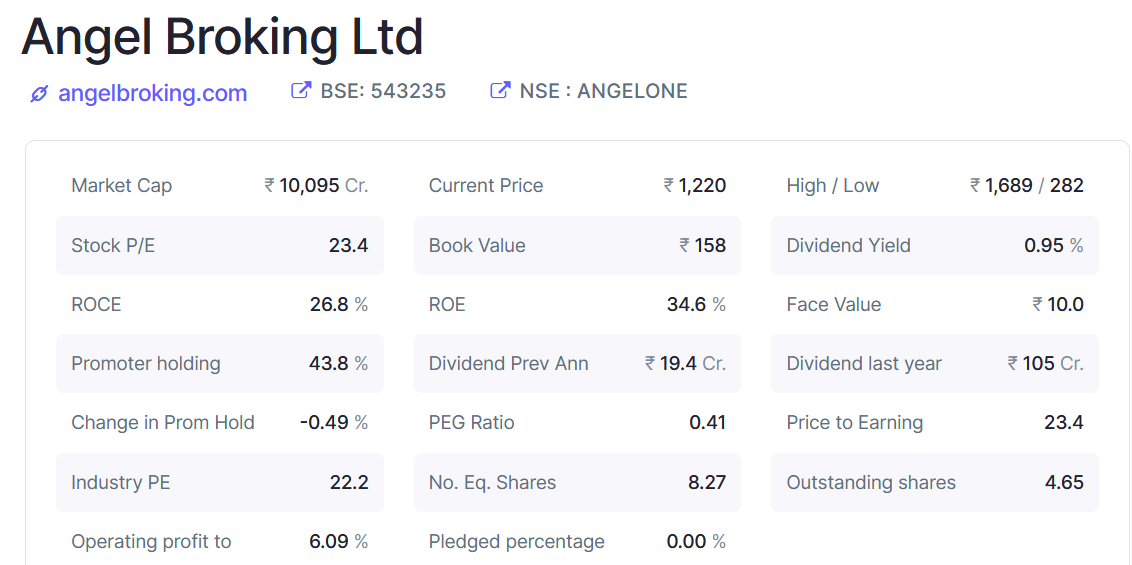This screenshot has width=1132, height=565.
Task: Select the Stock P/E ratio row
Action: [x=219, y=245]
